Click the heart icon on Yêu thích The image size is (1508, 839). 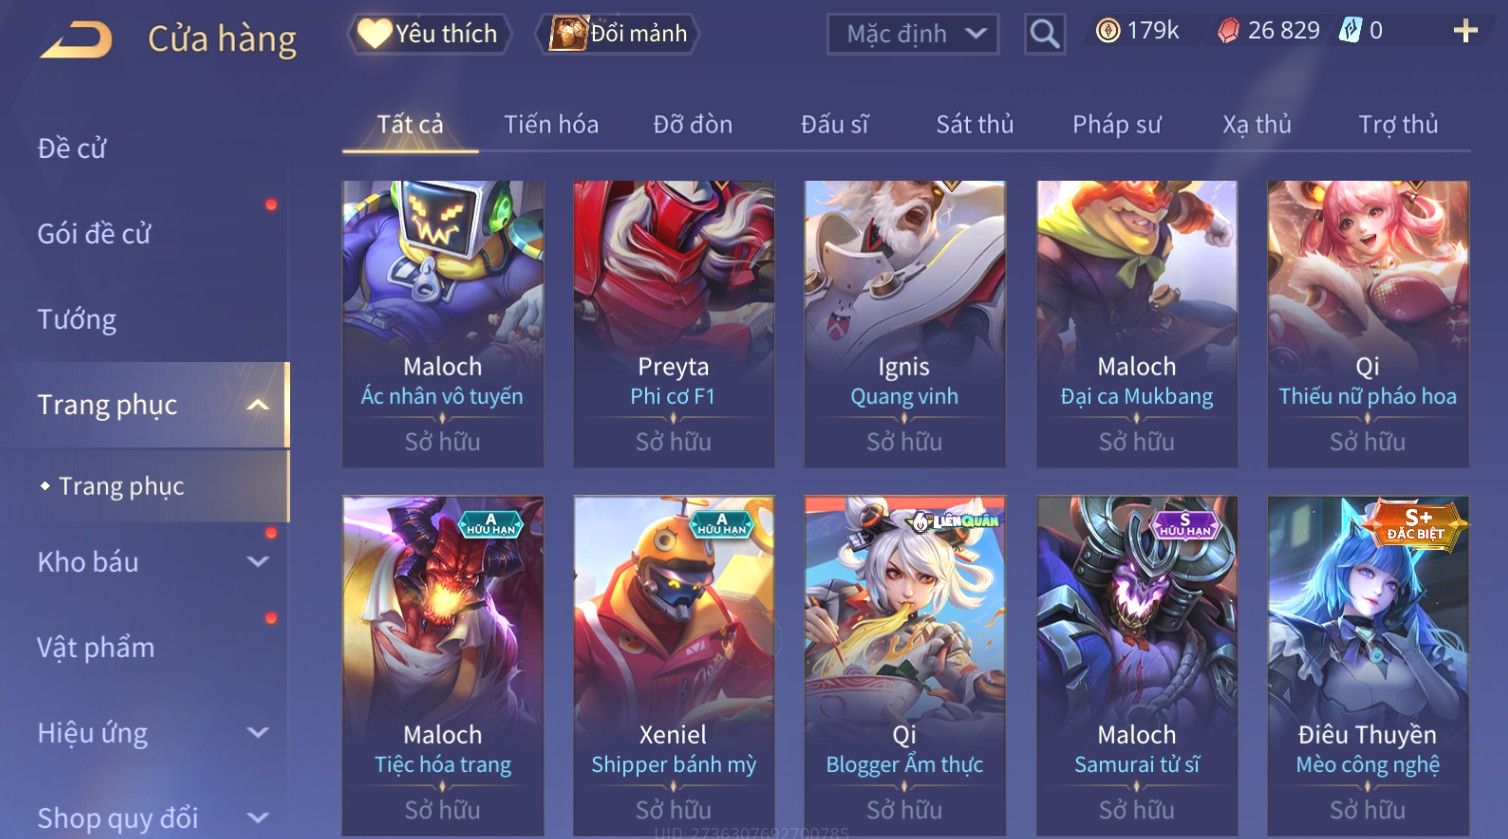click(375, 34)
